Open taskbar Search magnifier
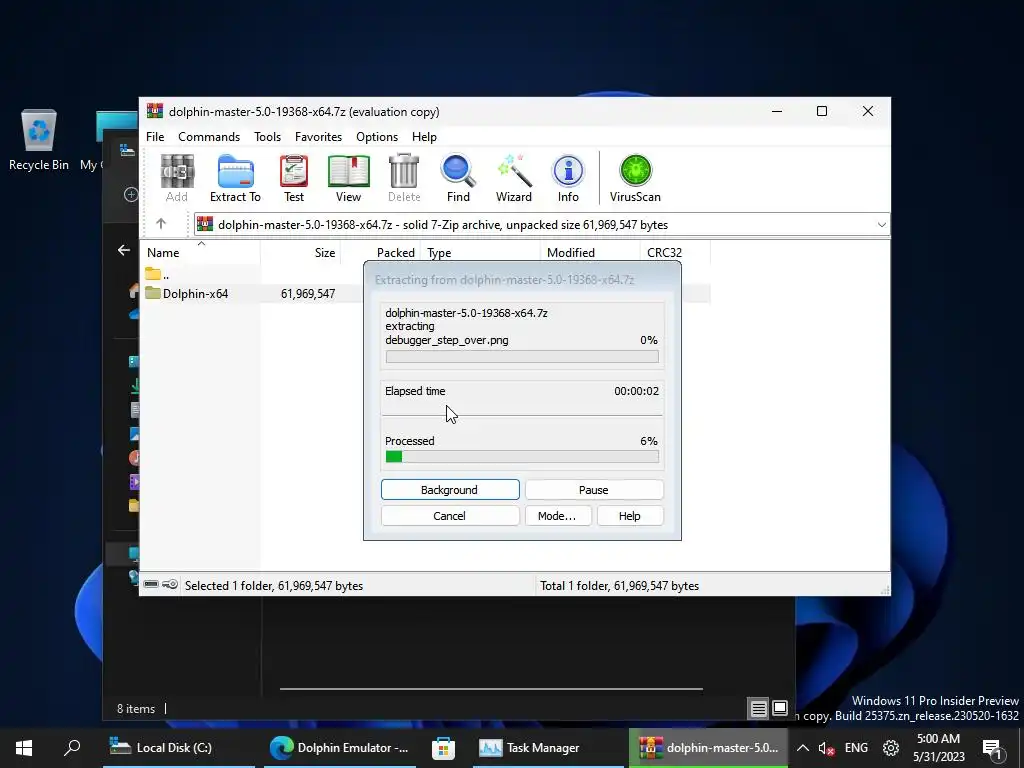Image resolution: width=1024 pixels, height=768 pixels. pos(72,748)
